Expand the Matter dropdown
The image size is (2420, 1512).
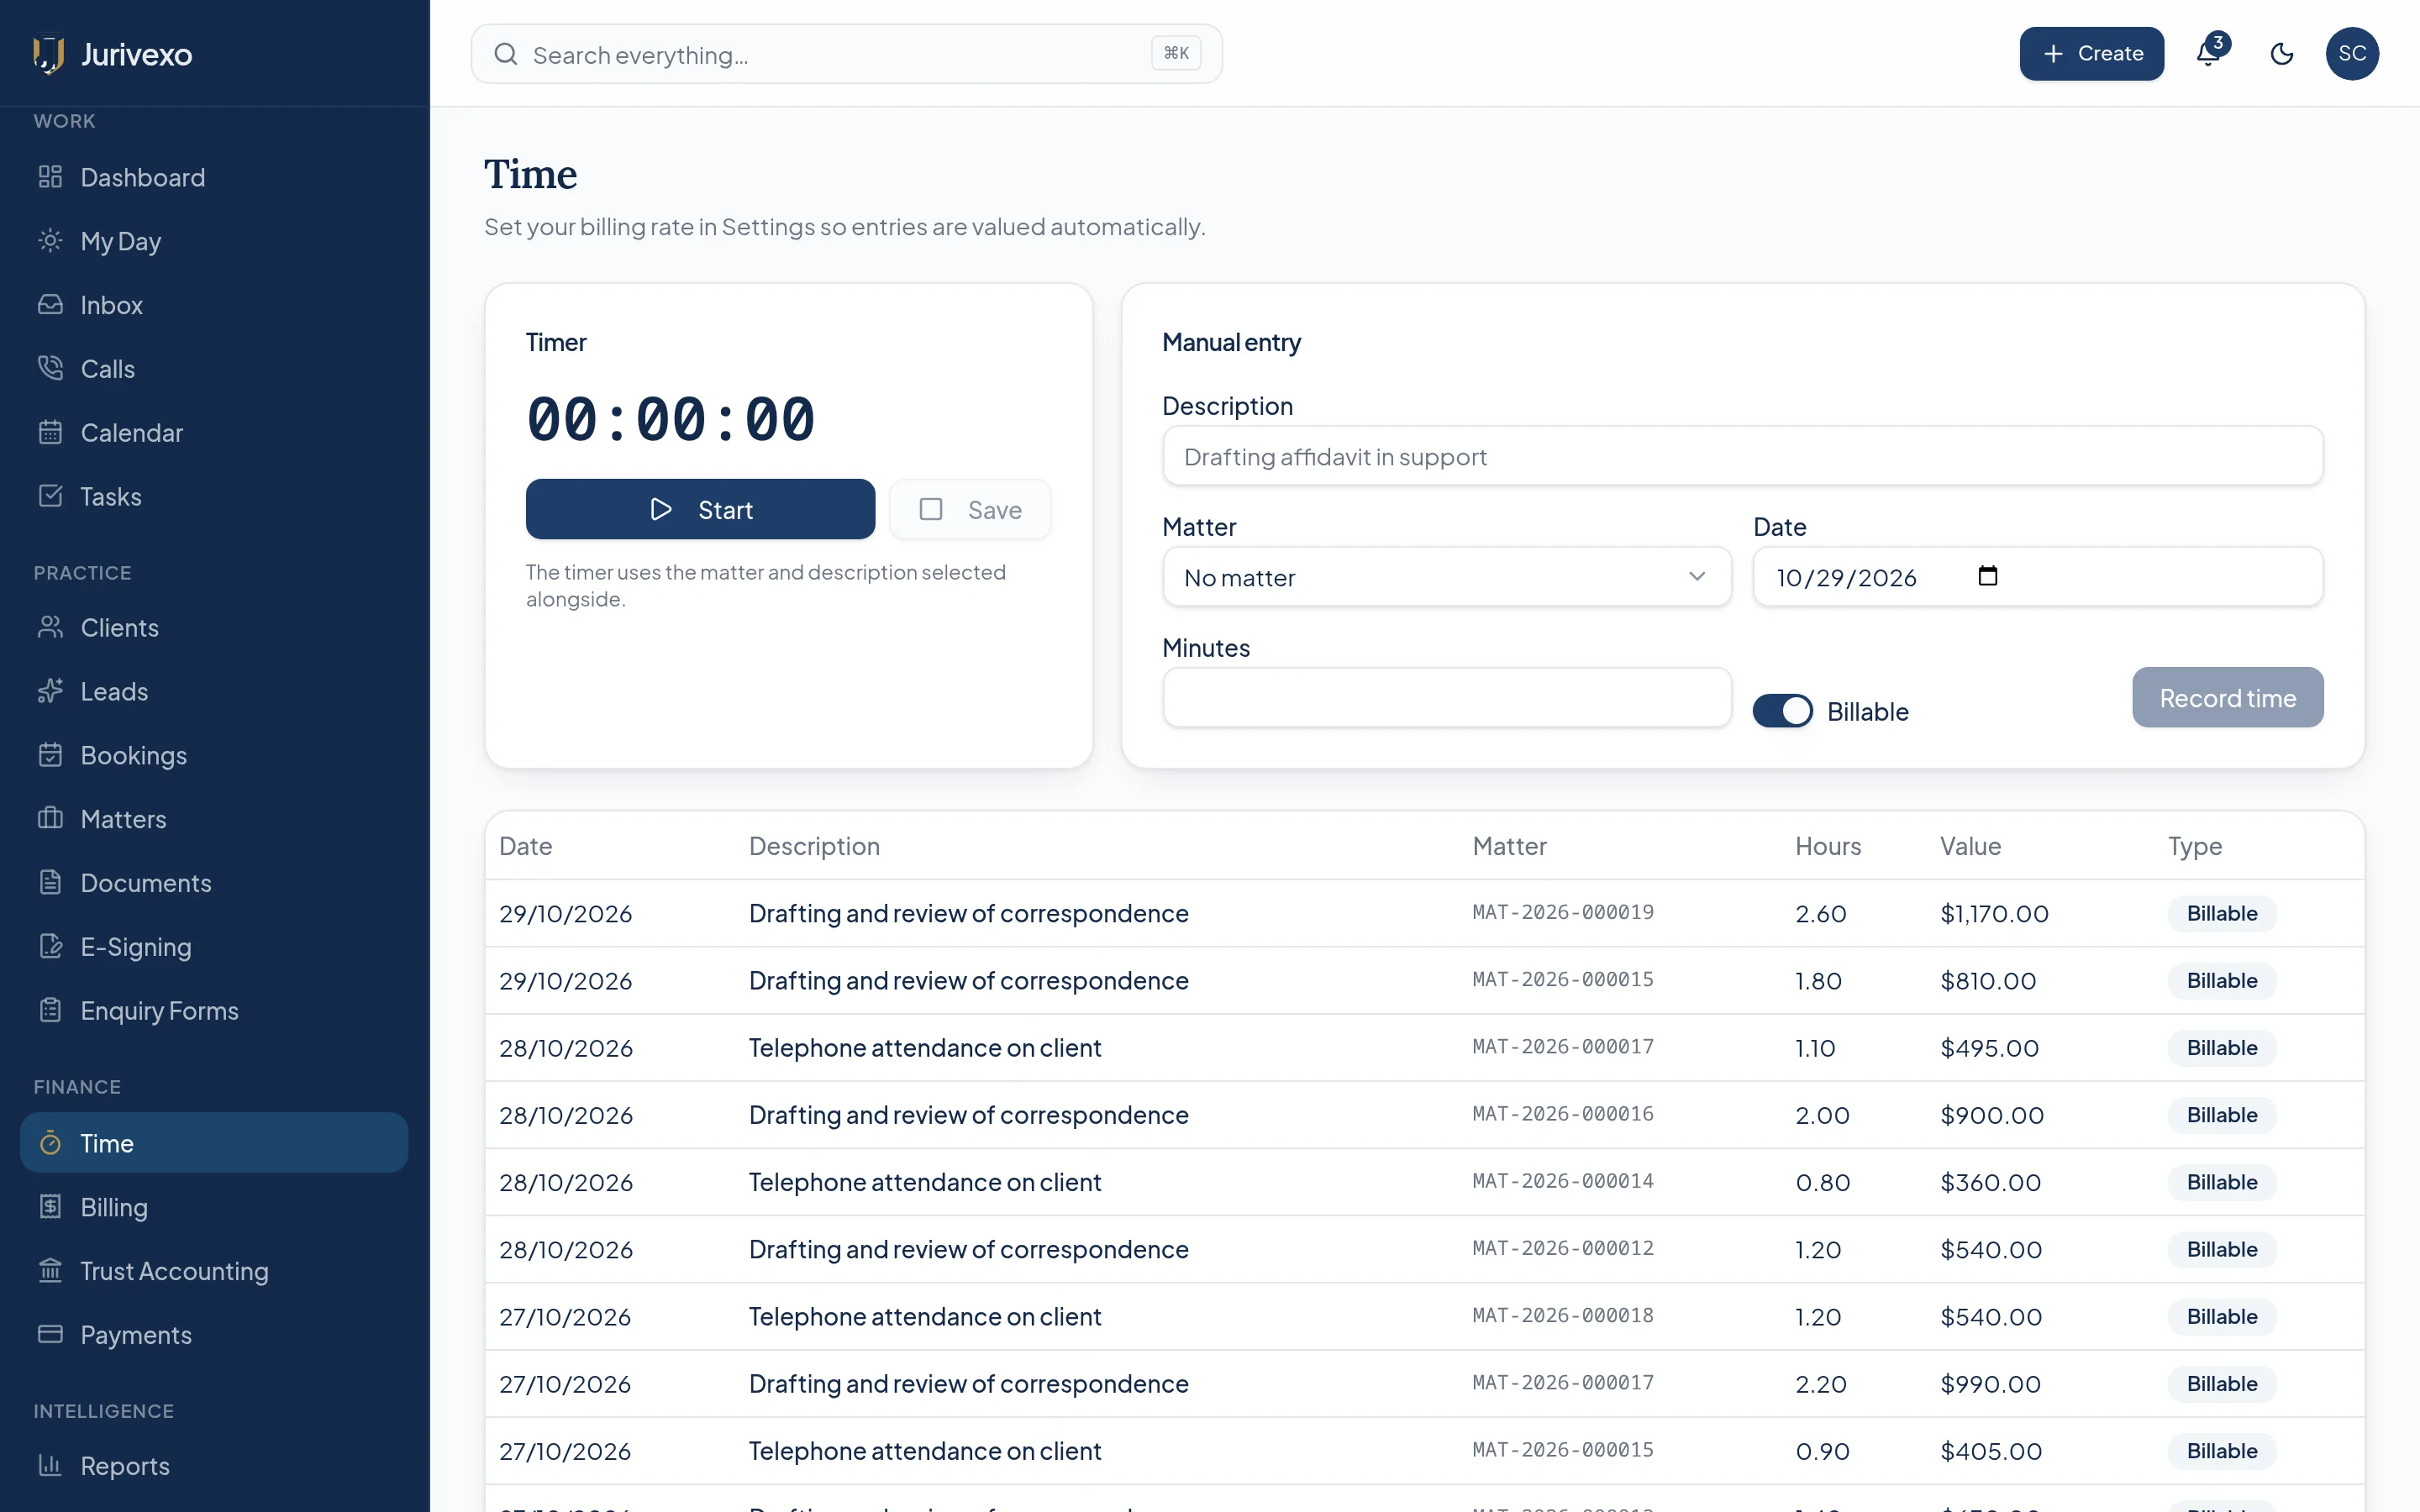[1446, 577]
